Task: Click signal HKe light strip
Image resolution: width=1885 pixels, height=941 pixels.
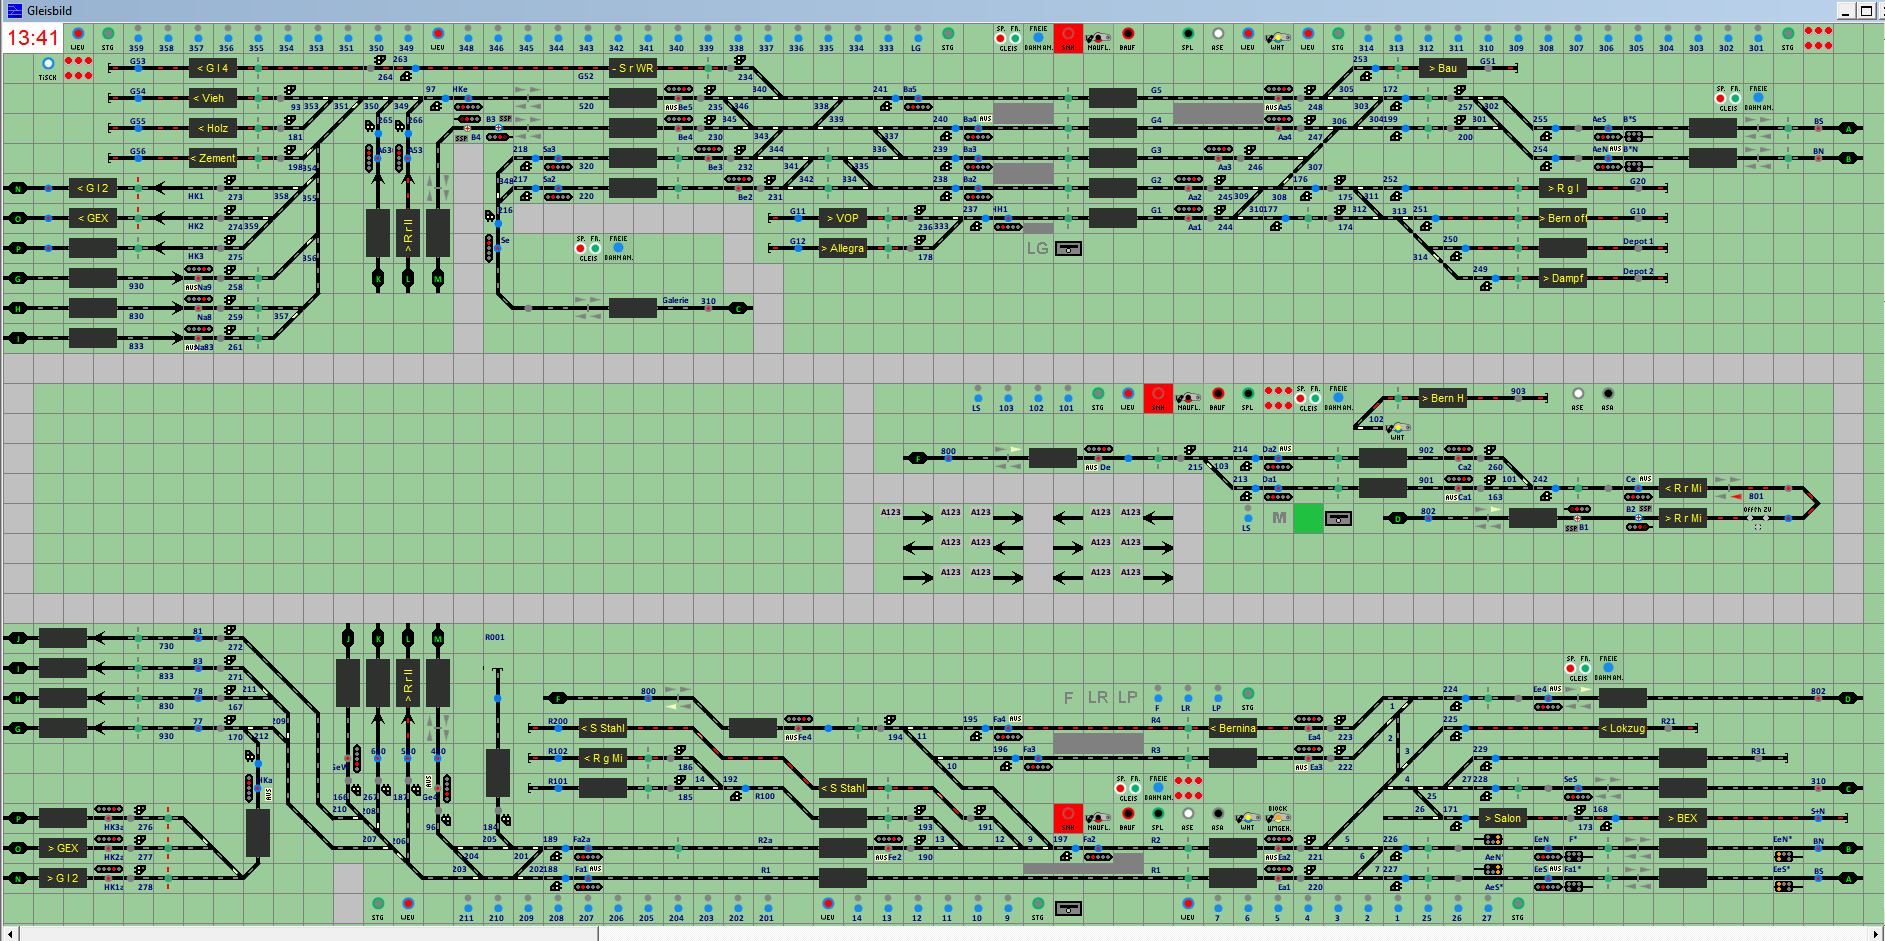Action: click(x=468, y=107)
